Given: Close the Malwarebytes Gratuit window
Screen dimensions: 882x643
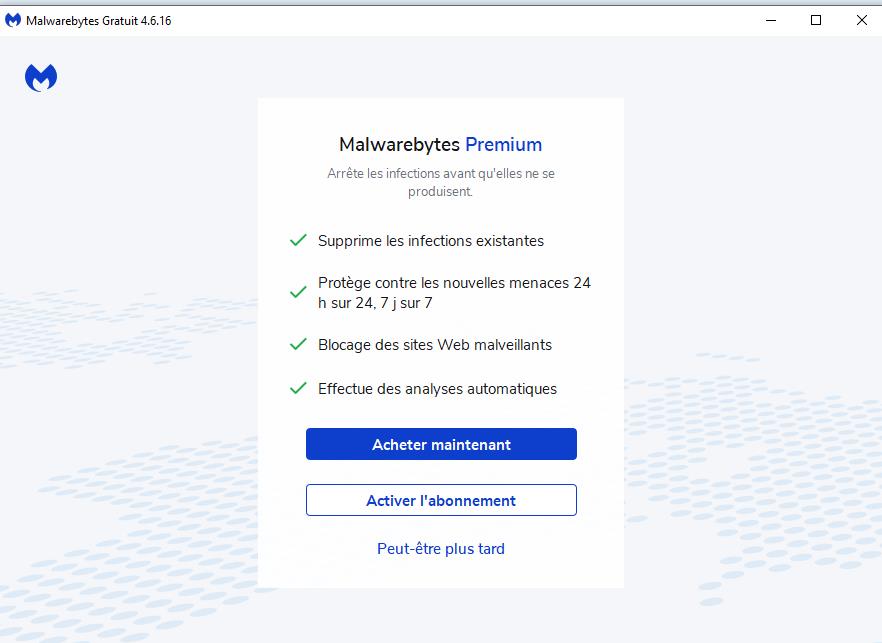Looking at the screenshot, I should (x=861, y=20).
